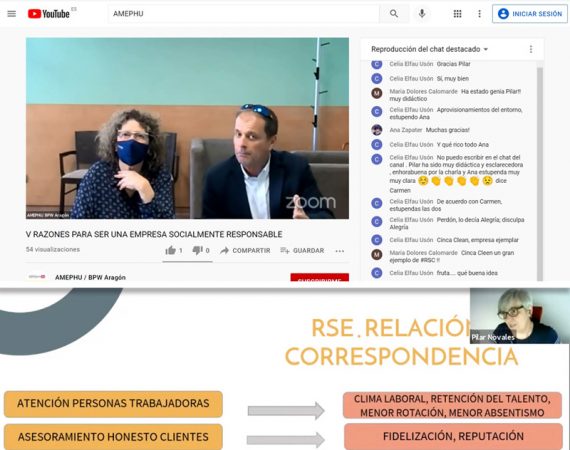Viewport: 570px width, 450px height.
Task: Open chat panel options menu
Action: pyautogui.click(x=531, y=49)
